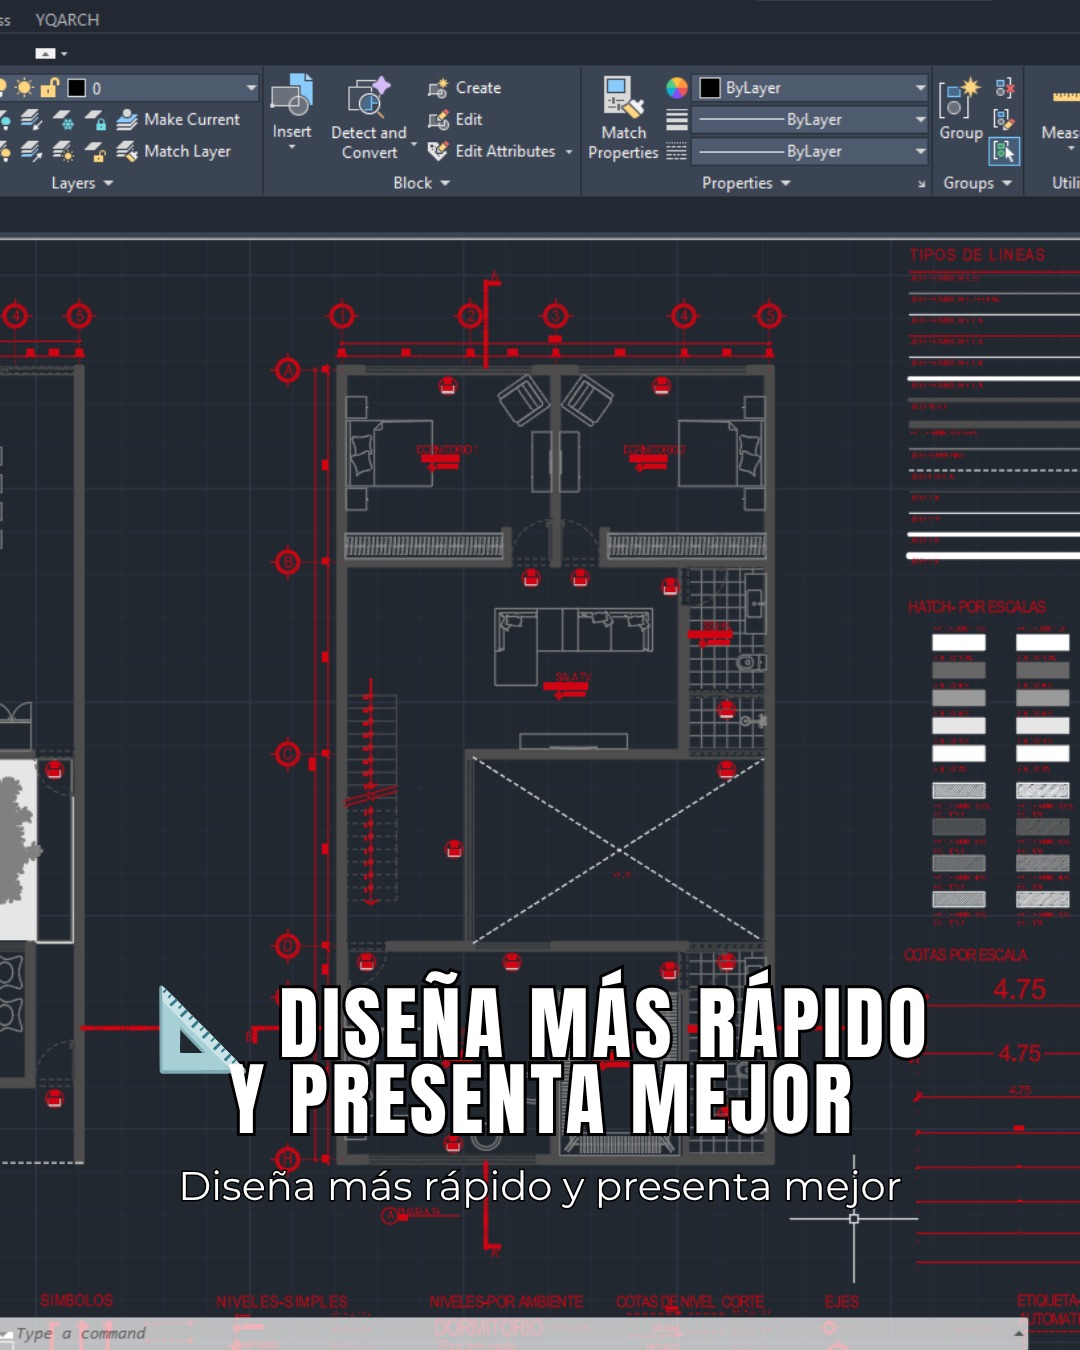Click the Insert block icon
Viewport: 1080px width, 1350px height.
[x=292, y=96]
